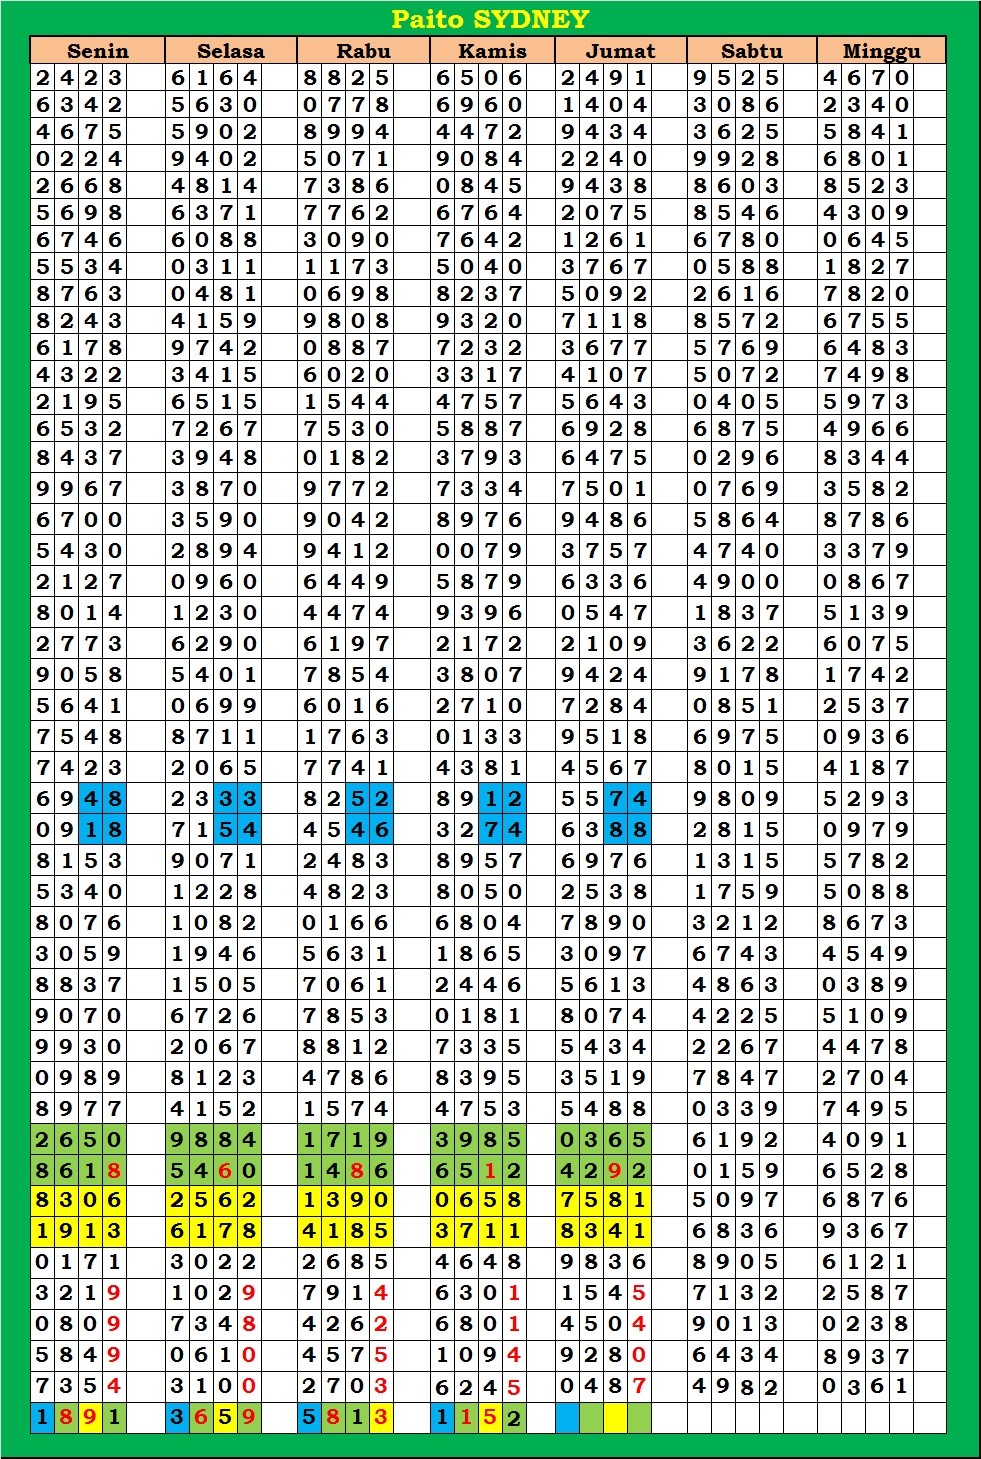981x1459 pixels.
Task: Click the Paito SYDNEY title
Action: point(490,19)
